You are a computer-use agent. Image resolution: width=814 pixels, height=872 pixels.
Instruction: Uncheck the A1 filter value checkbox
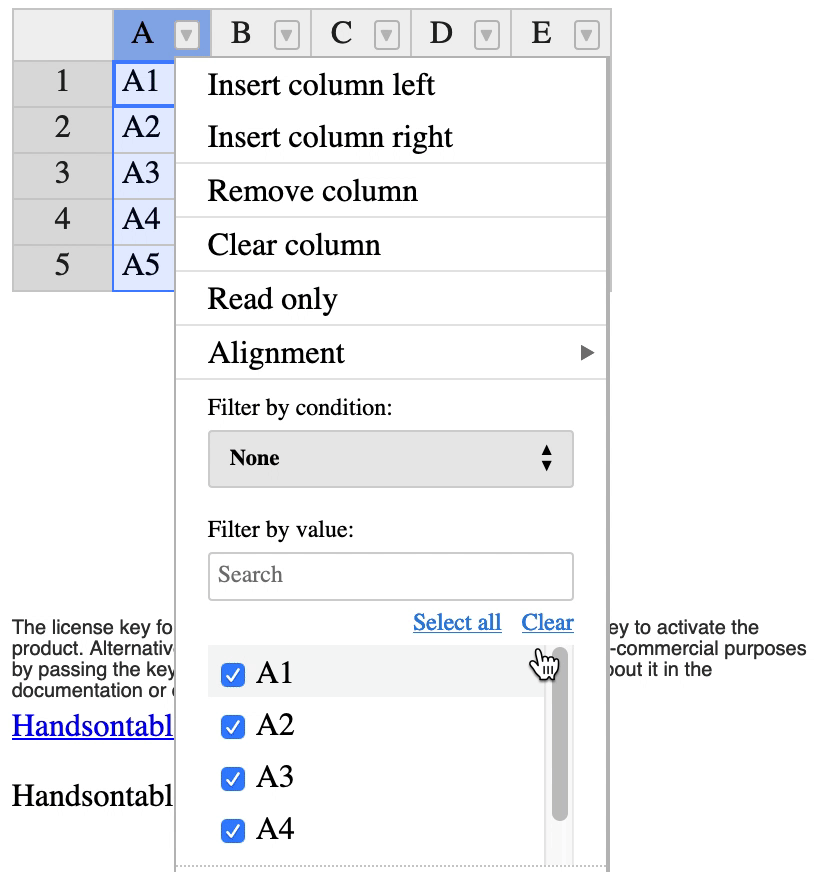pos(232,675)
